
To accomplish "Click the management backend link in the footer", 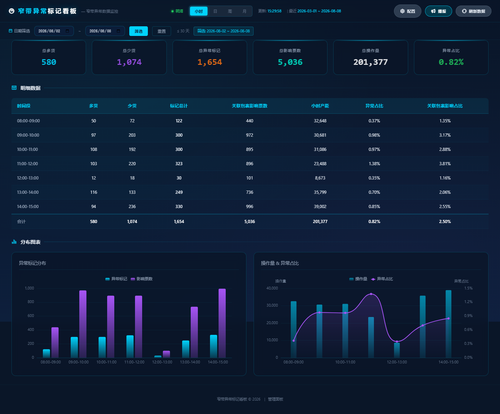I will [x=276, y=399].
